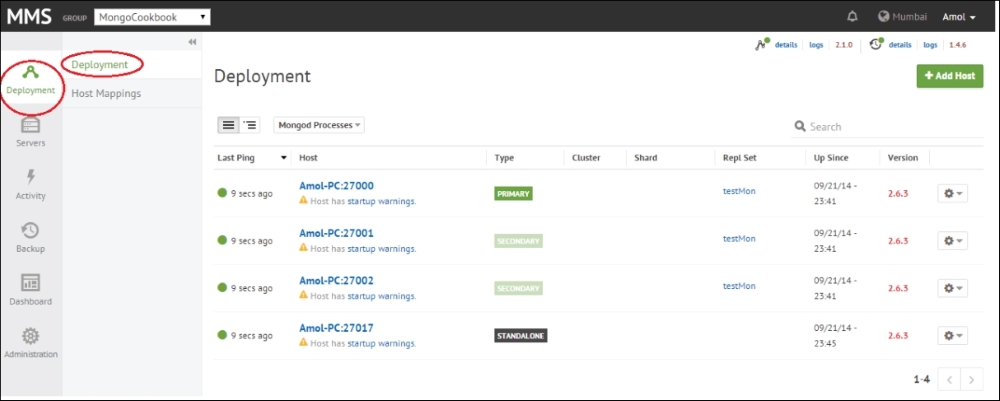Open the Amol-PC:27017 host link
The height and width of the screenshot is (401, 1000).
point(336,328)
